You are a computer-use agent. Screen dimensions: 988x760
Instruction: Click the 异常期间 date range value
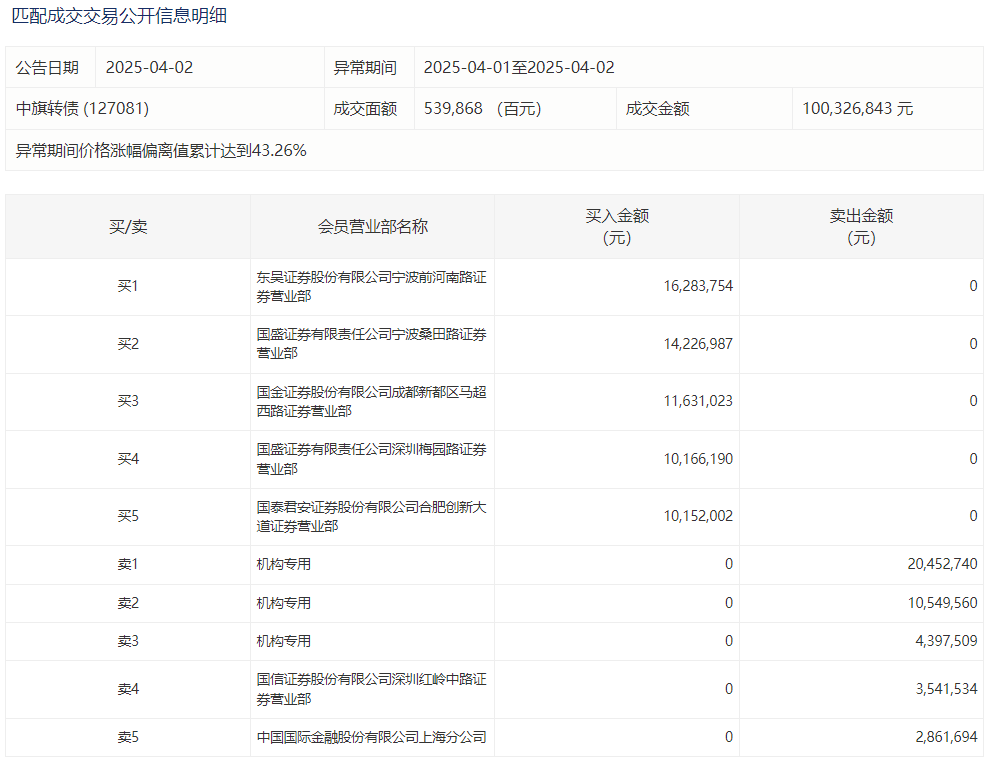tap(519, 68)
